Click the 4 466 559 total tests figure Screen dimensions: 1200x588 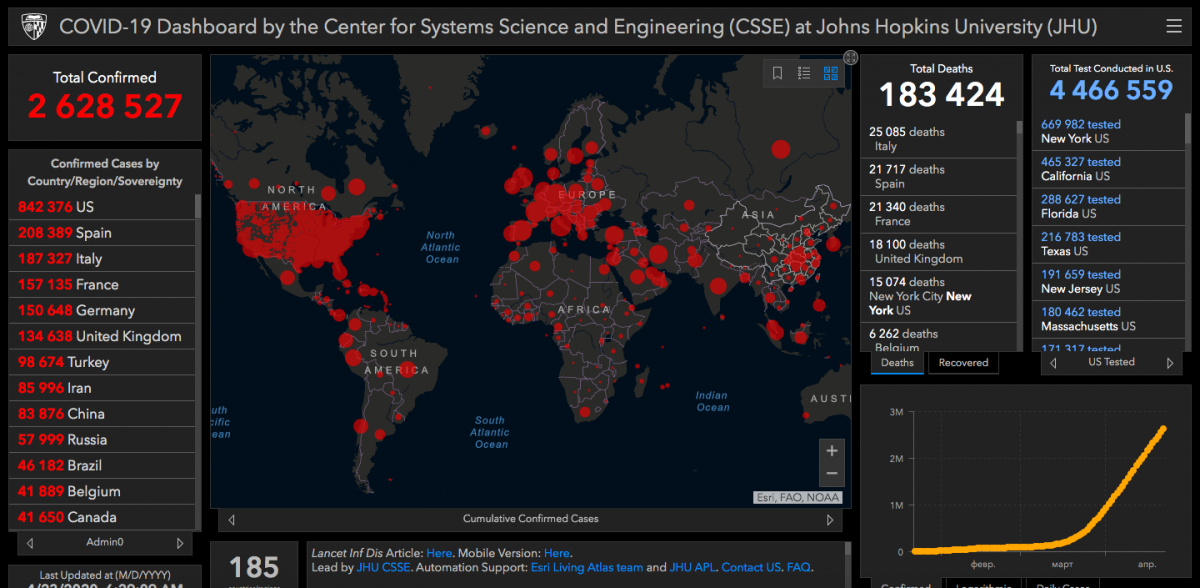pyautogui.click(x=1111, y=91)
